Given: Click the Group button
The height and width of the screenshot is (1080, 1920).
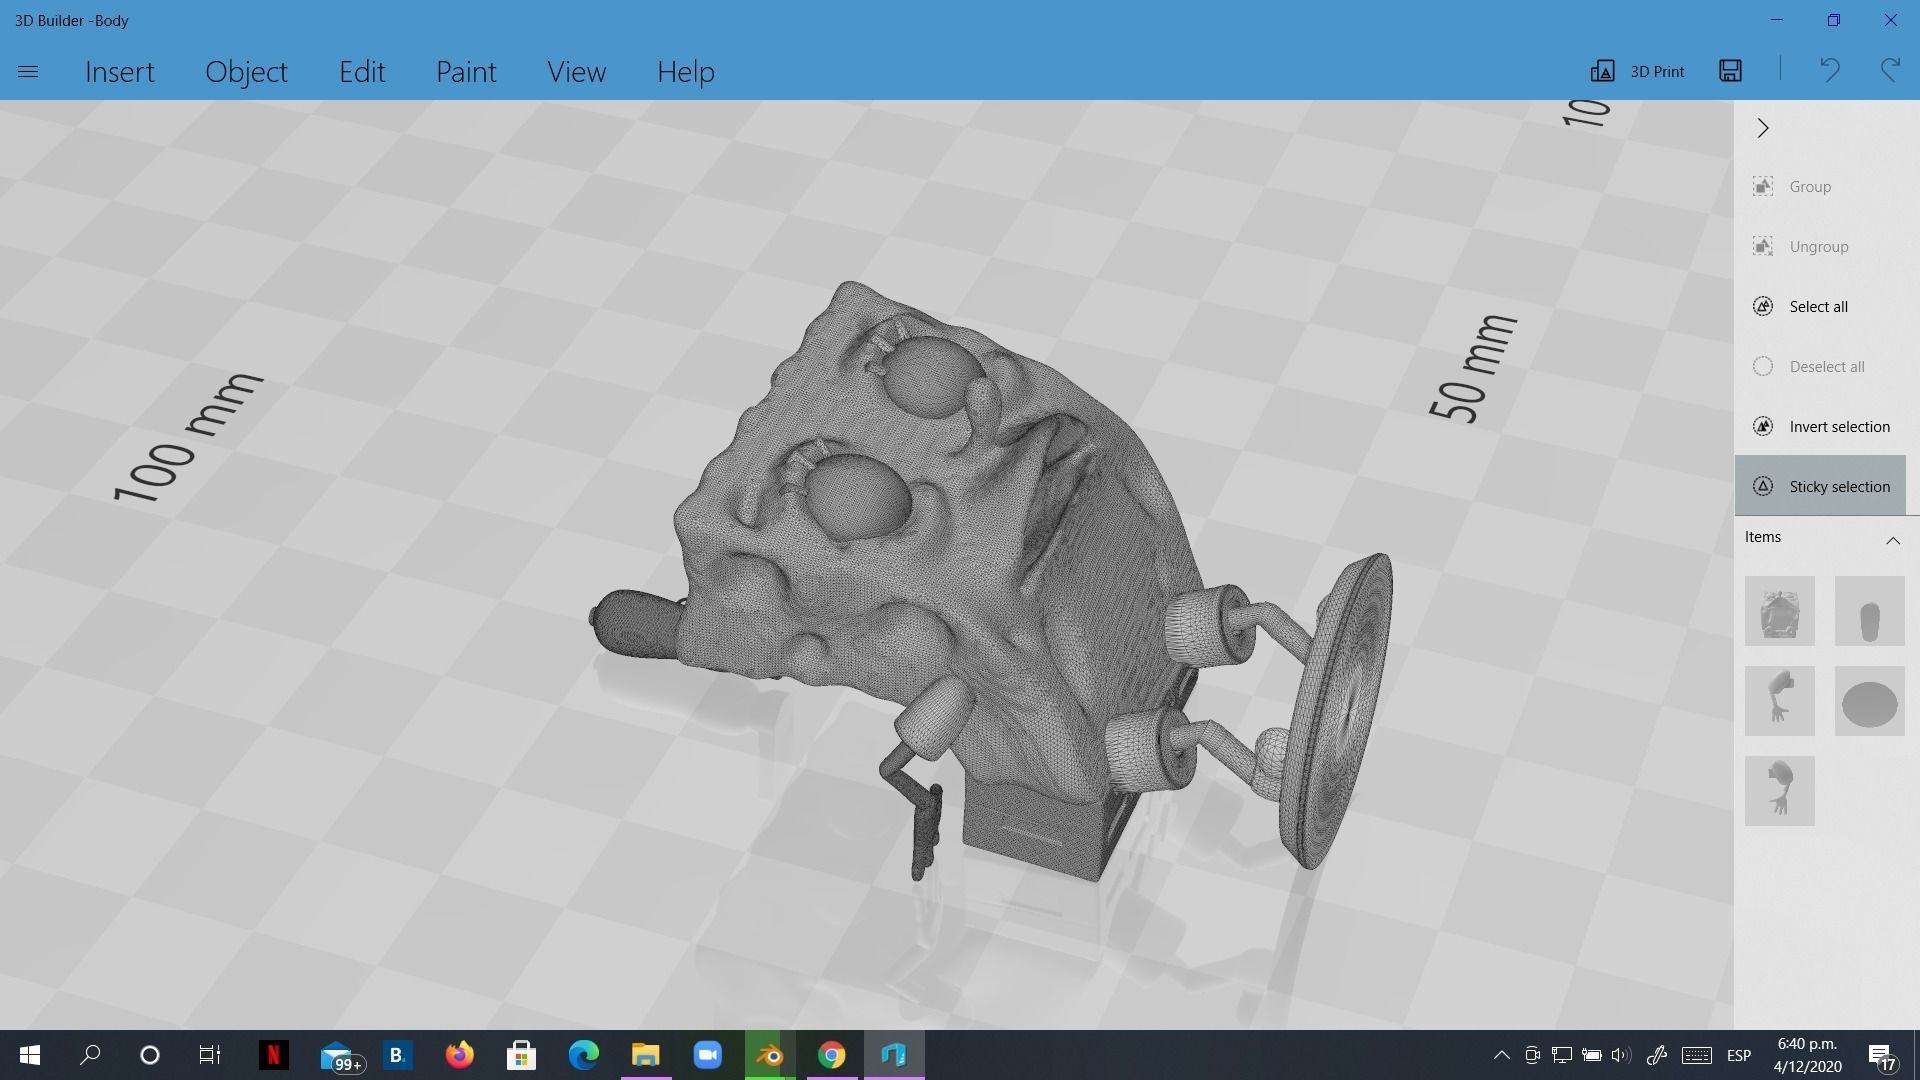Looking at the screenshot, I should click(x=1820, y=187).
